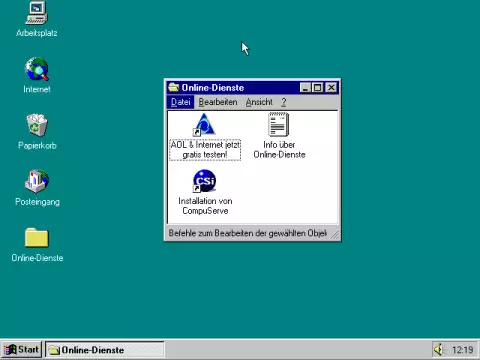Open the Datei menu
The height and width of the screenshot is (360, 480).
click(180, 102)
